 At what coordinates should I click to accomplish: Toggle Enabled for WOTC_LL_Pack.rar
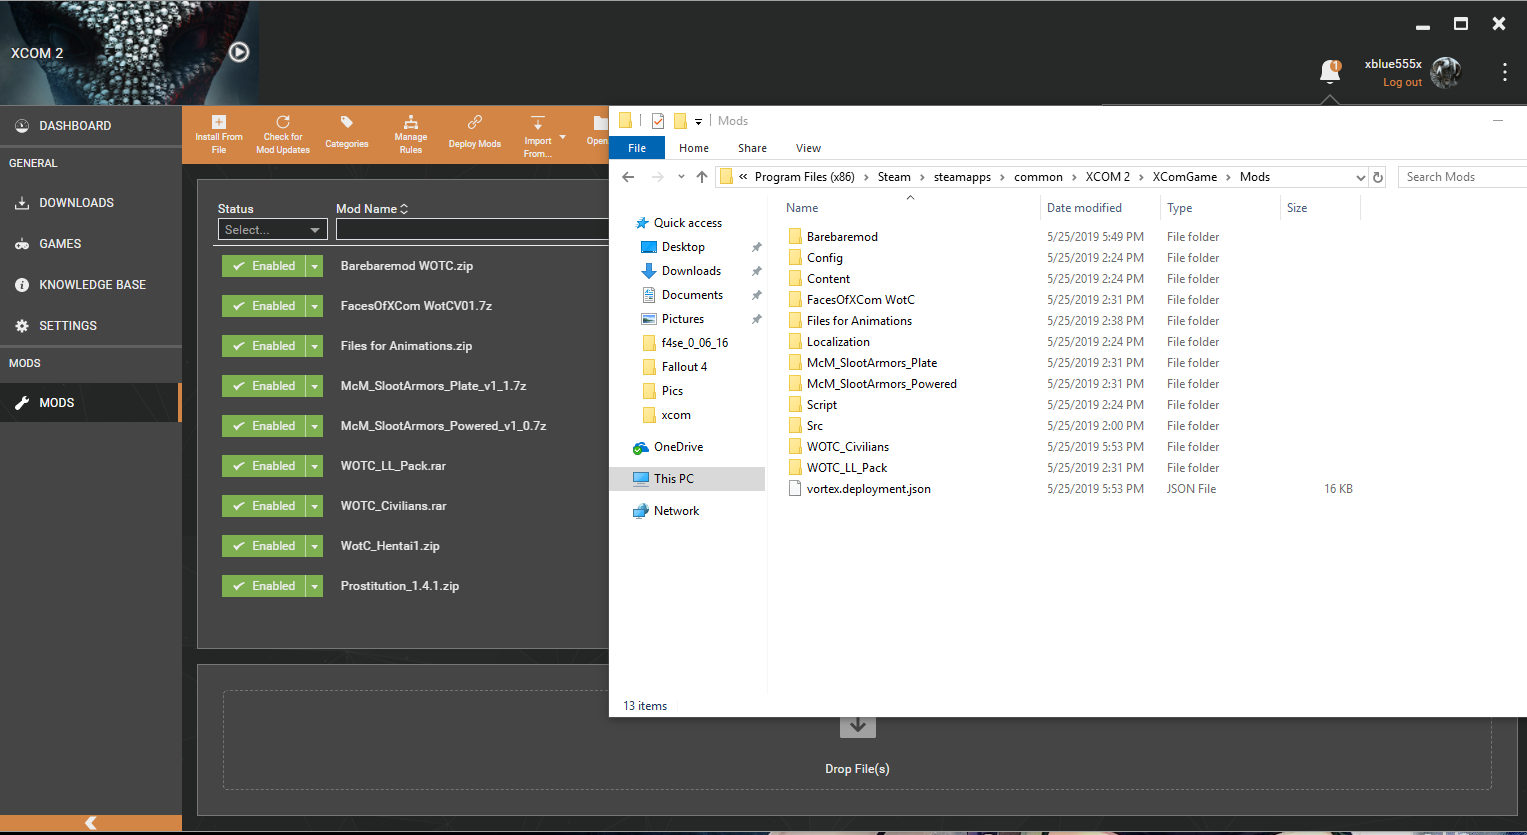264,466
